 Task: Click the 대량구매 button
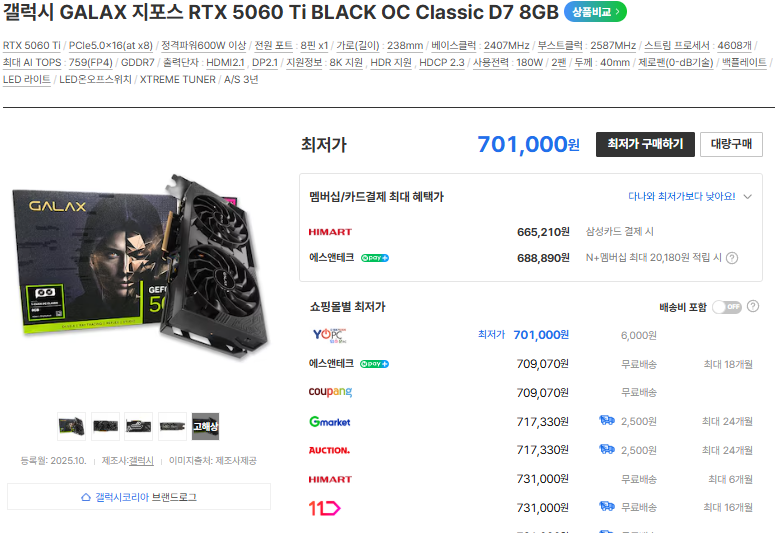pyautogui.click(x=731, y=144)
